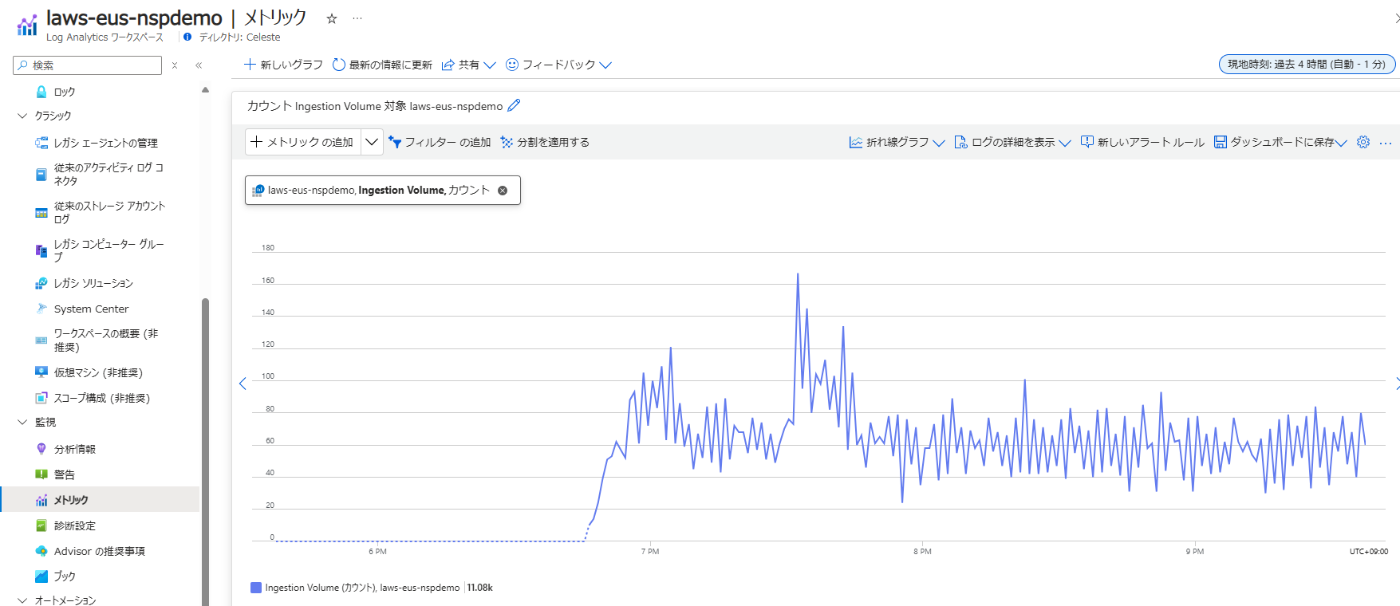This screenshot has height=606, width=1400.
Task: Click the star favorite icon near title
Action: tap(332, 19)
